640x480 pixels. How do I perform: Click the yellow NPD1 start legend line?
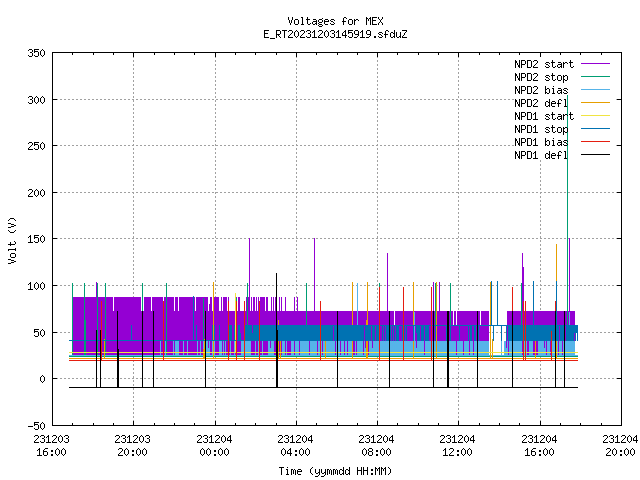(x=595, y=116)
